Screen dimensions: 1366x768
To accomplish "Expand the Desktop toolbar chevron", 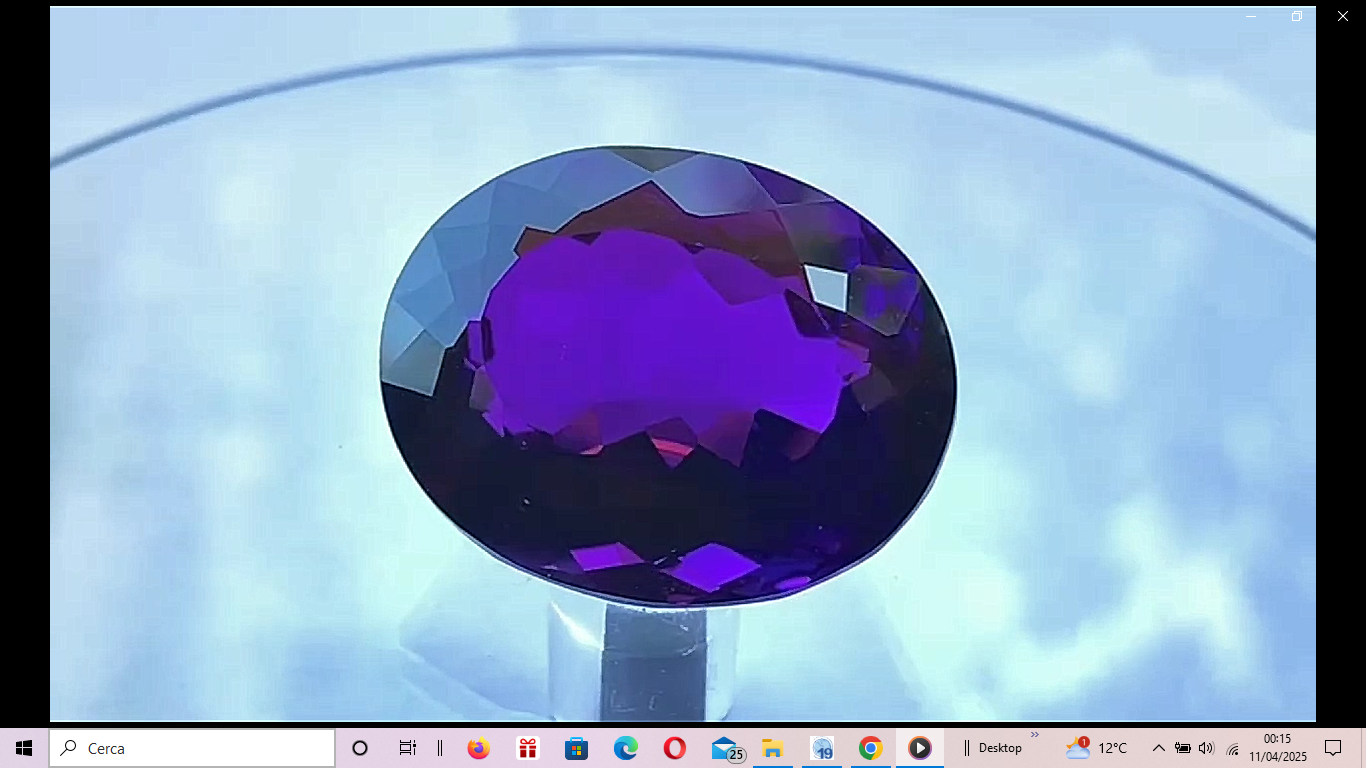I will pyautogui.click(x=1035, y=735).
